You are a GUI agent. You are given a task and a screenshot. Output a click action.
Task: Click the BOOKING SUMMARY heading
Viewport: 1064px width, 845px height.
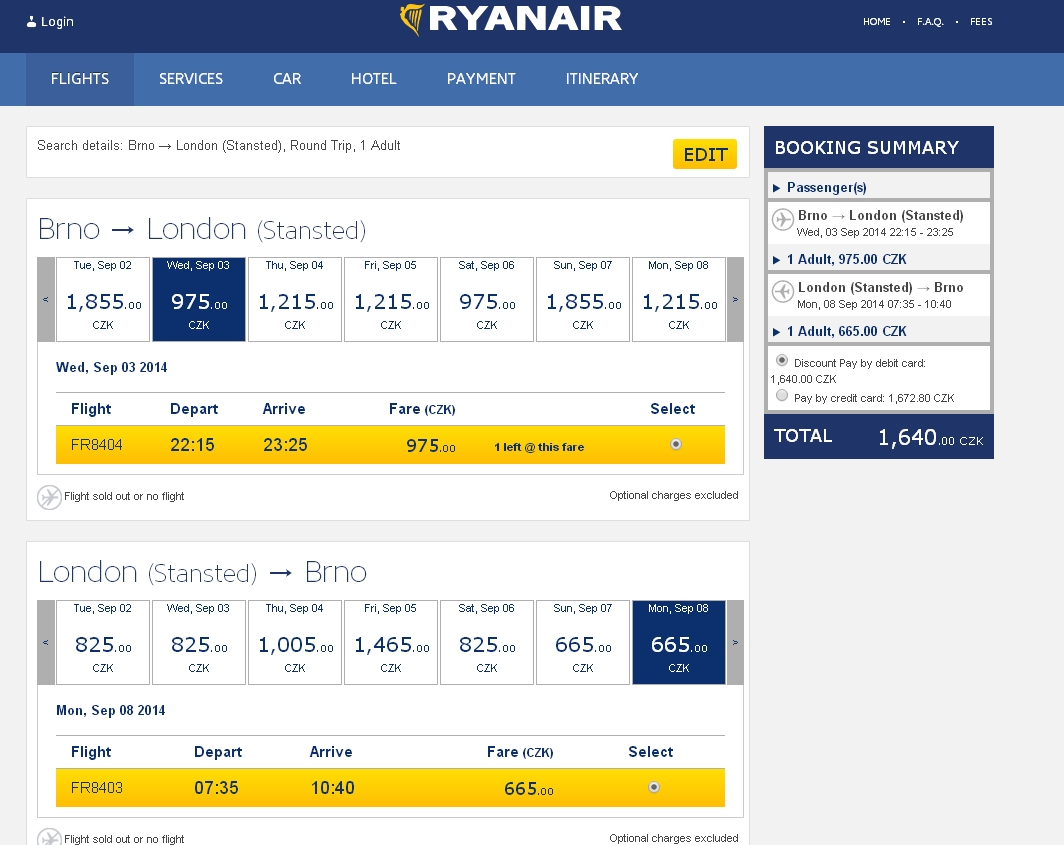867,147
